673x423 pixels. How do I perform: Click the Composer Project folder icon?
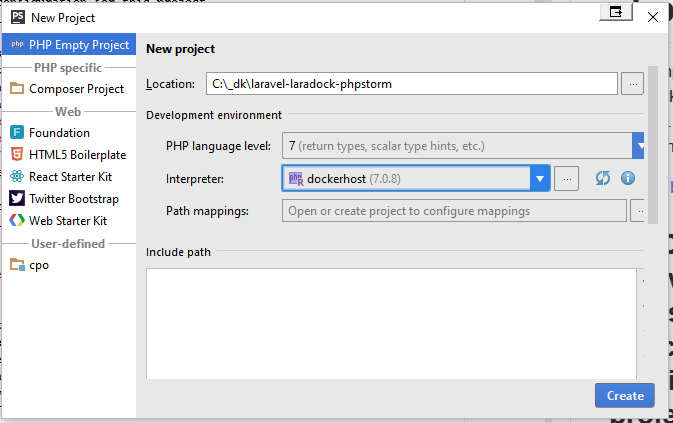click(x=17, y=88)
